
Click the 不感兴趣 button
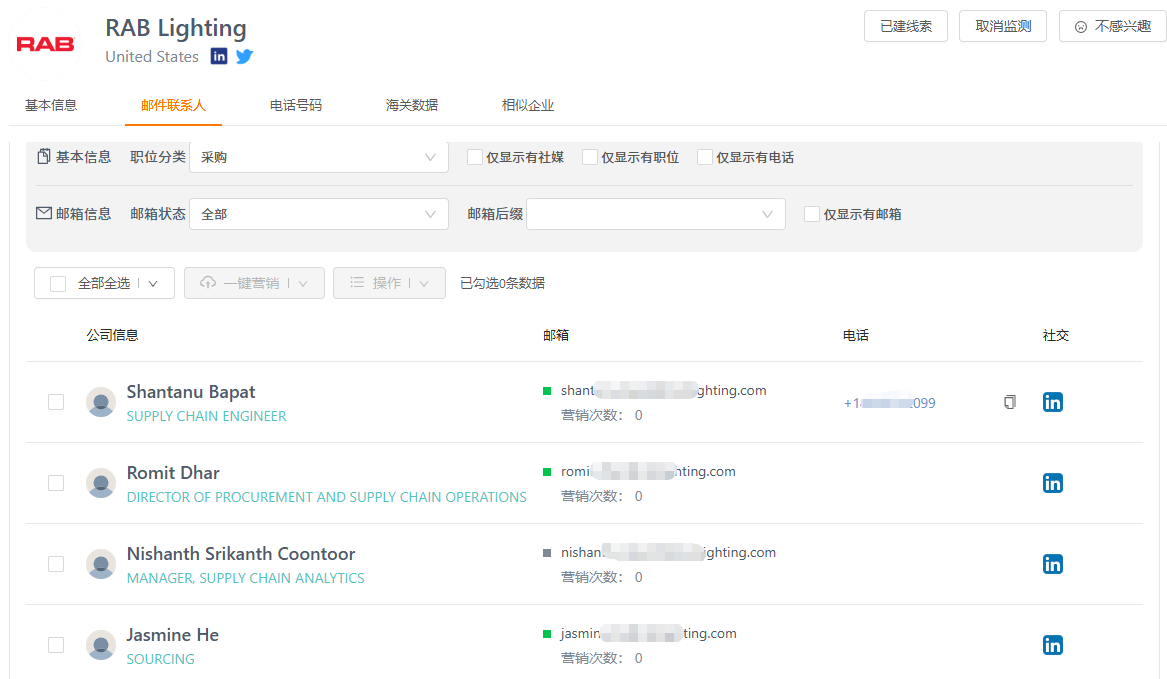[1113, 26]
